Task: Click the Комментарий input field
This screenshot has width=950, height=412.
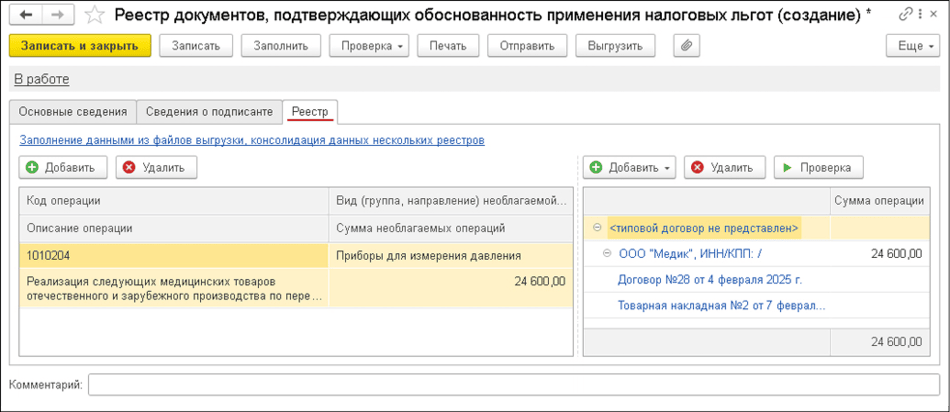Action: (x=512, y=385)
